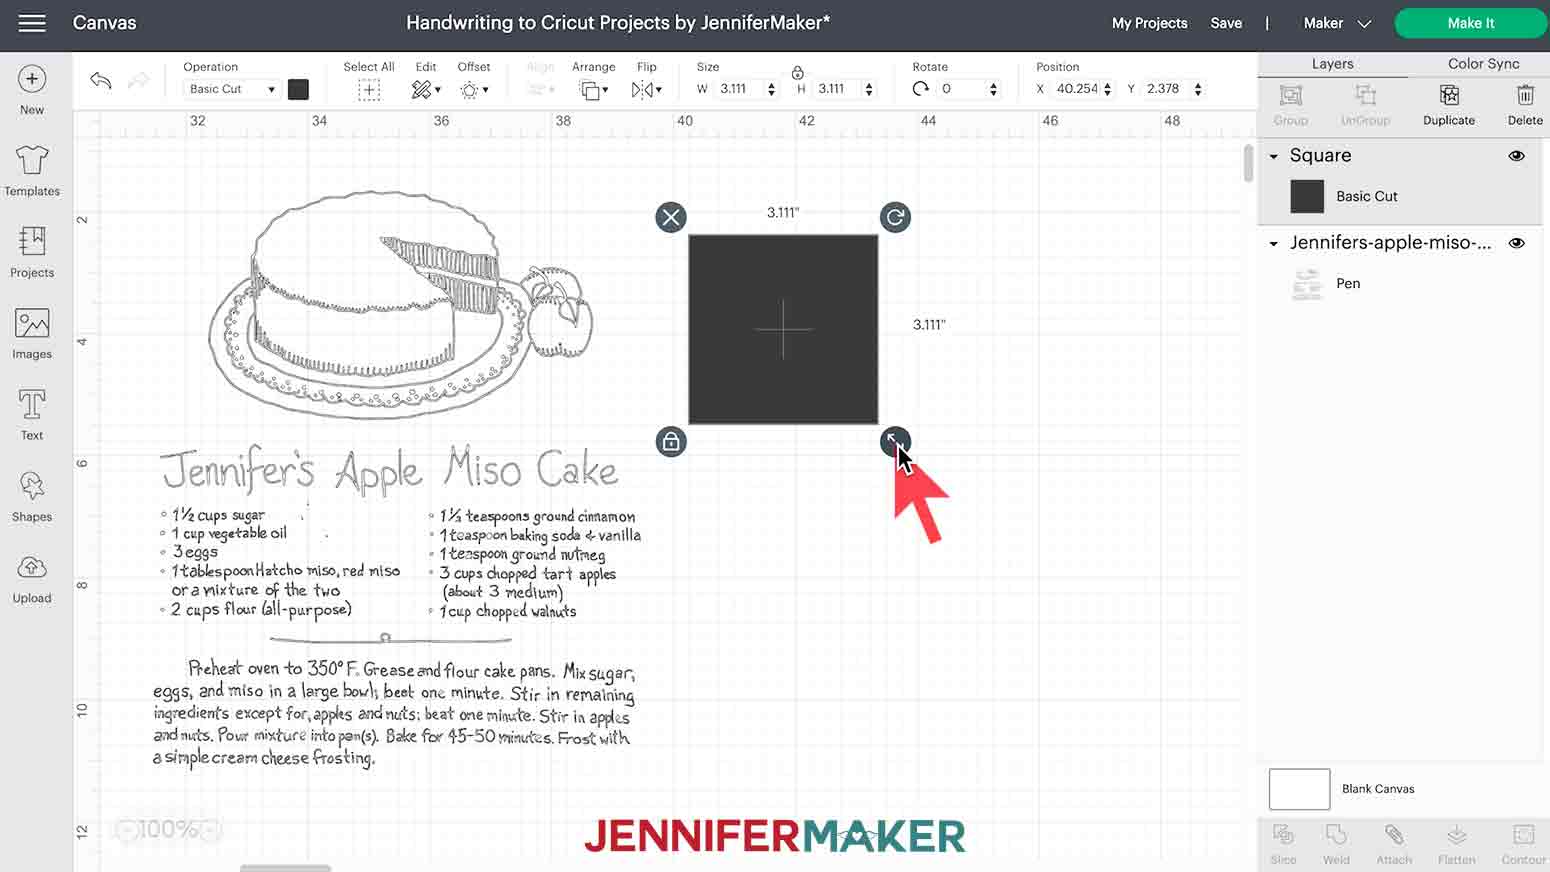
Task: Click the Slice tool
Action: (x=1283, y=844)
